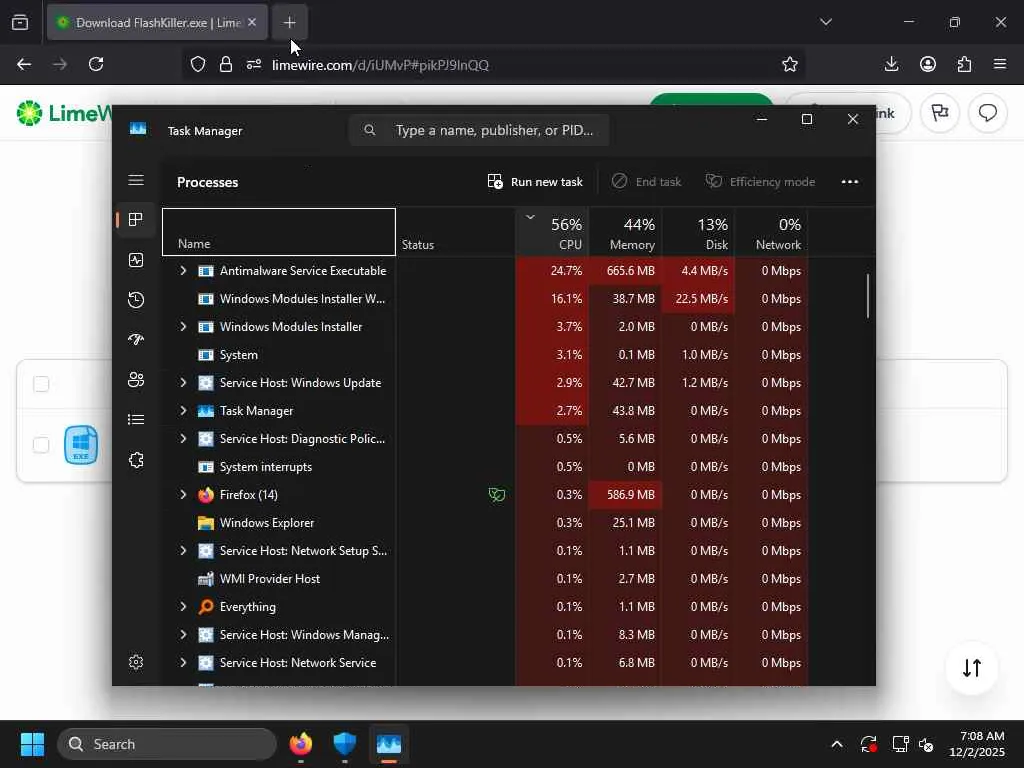Open the Users page icon in sidebar
This screenshot has height=768, width=1024.
pos(136,379)
